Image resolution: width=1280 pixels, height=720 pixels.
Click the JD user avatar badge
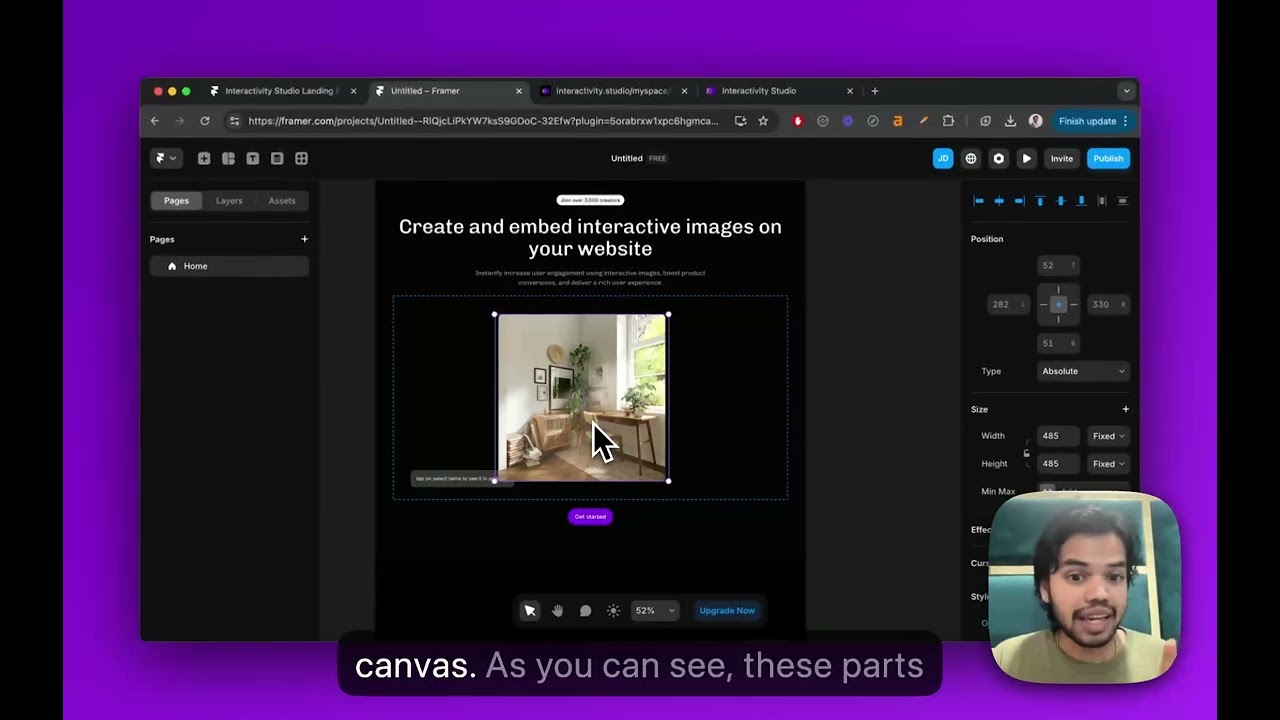coord(943,158)
